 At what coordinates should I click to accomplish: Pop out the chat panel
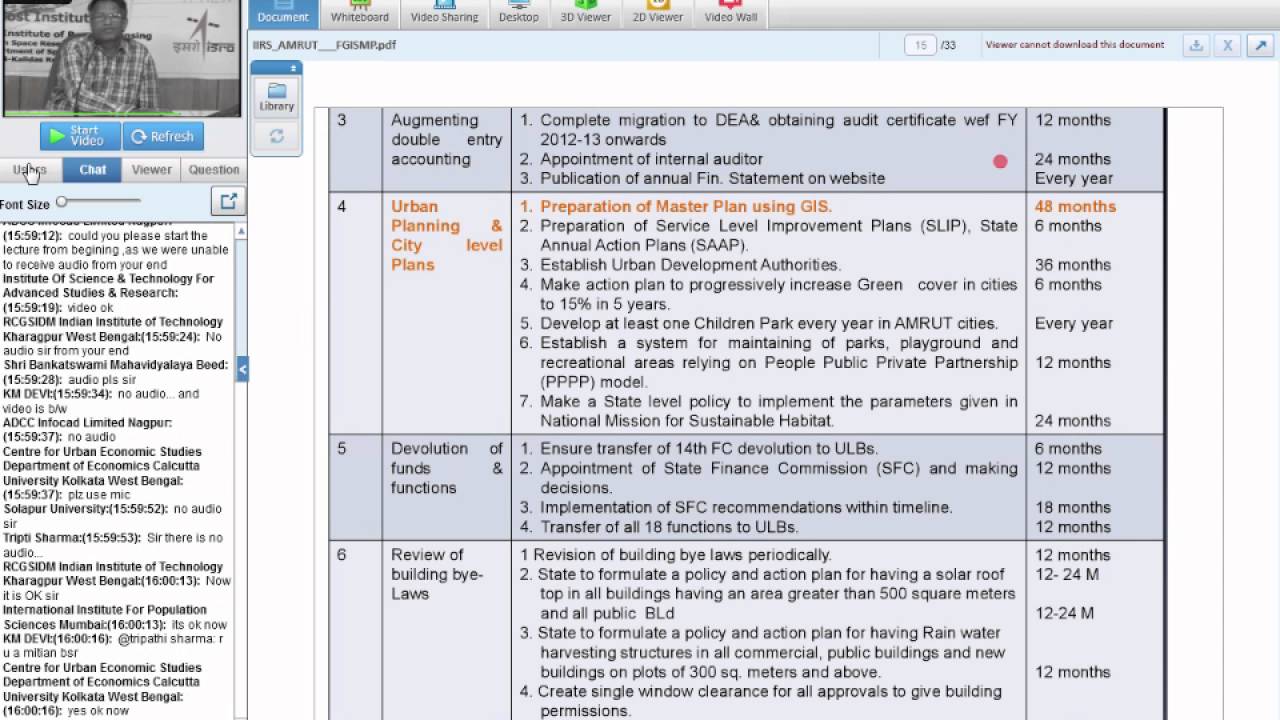[228, 201]
